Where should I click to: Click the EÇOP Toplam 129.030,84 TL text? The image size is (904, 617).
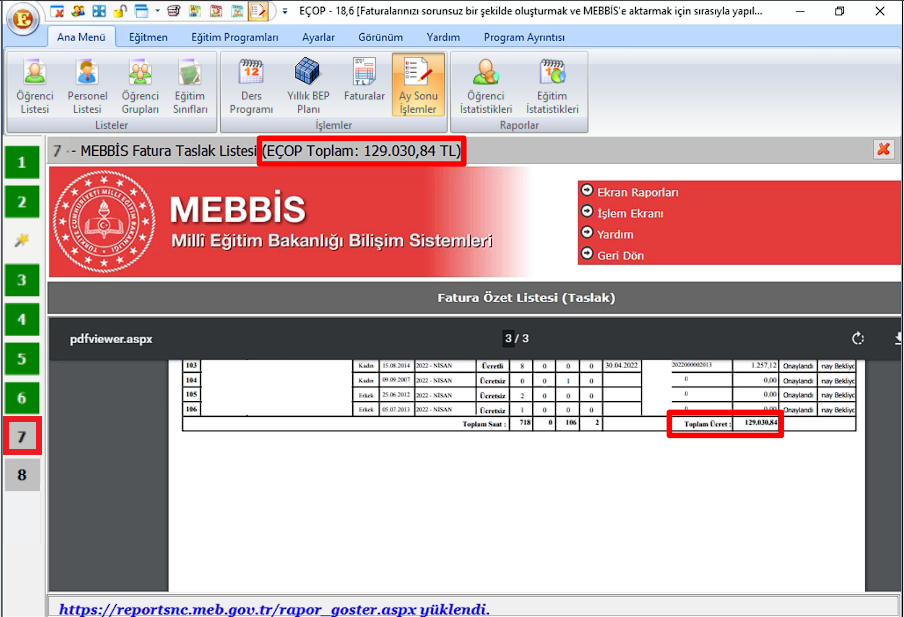pos(361,151)
